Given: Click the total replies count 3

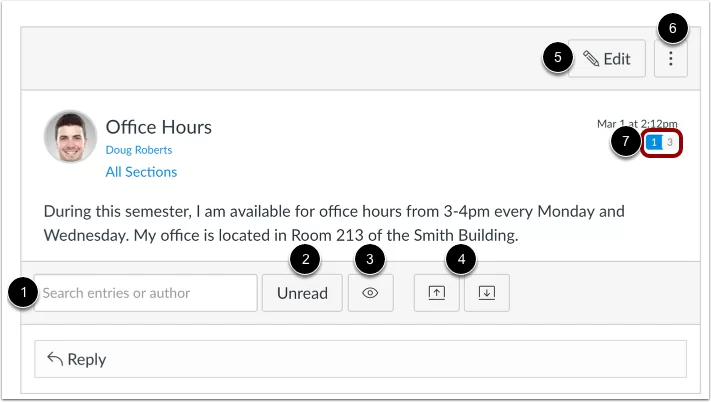Looking at the screenshot, I should pos(670,143).
